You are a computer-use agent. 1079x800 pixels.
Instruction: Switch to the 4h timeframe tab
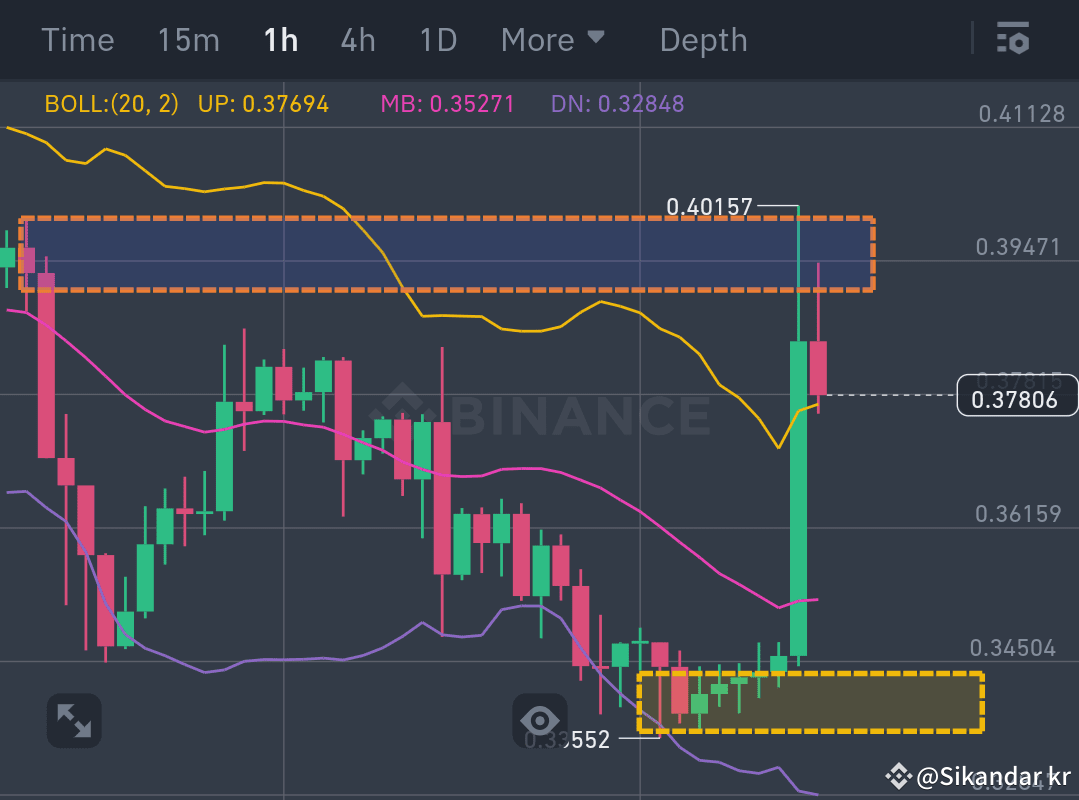click(x=357, y=39)
